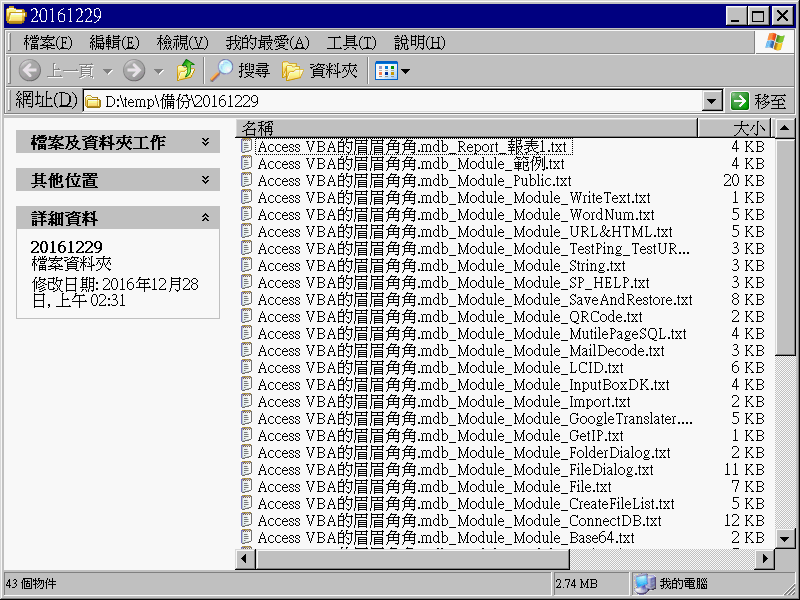Click 2.74 MB in status bar
The image size is (800, 600).
click(577, 584)
